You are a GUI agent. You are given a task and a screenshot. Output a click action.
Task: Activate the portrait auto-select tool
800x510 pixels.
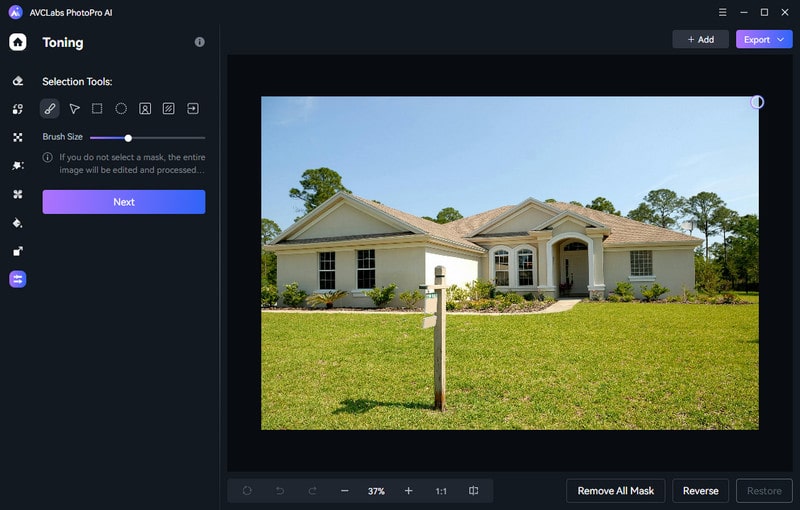tap(145, 108)
